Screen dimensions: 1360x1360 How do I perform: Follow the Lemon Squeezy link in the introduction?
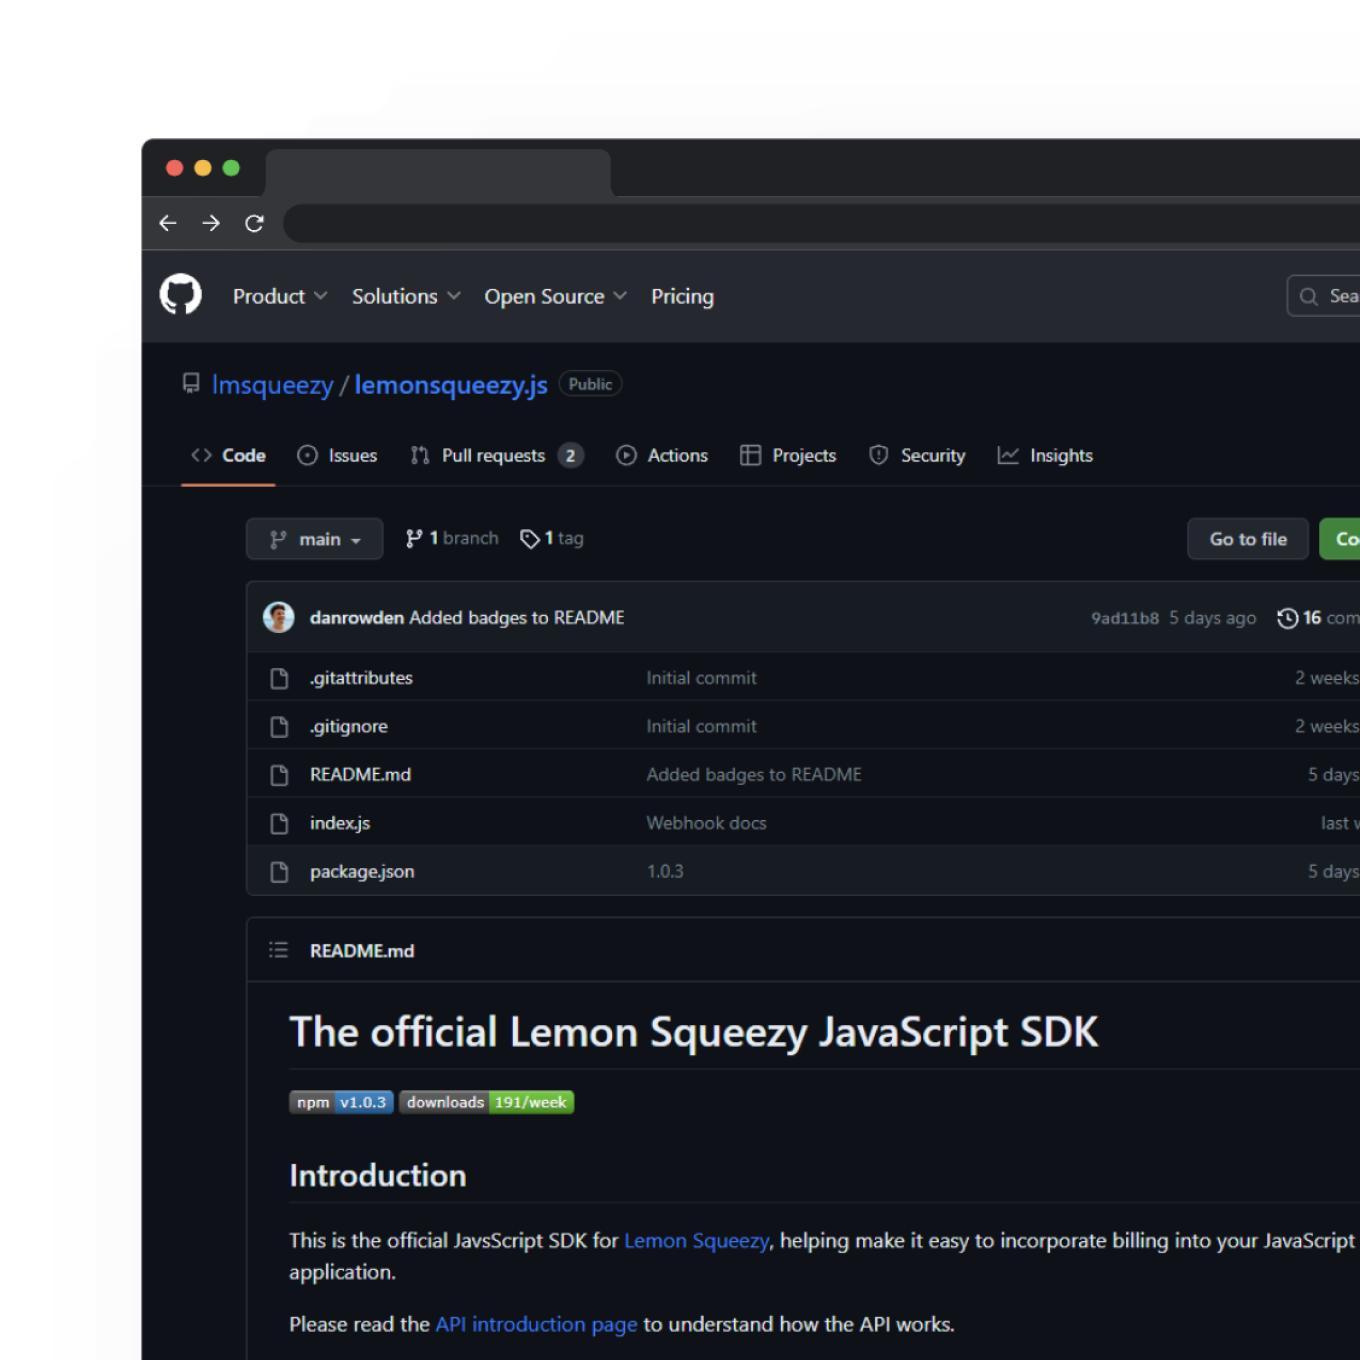tap(695, 1240)
